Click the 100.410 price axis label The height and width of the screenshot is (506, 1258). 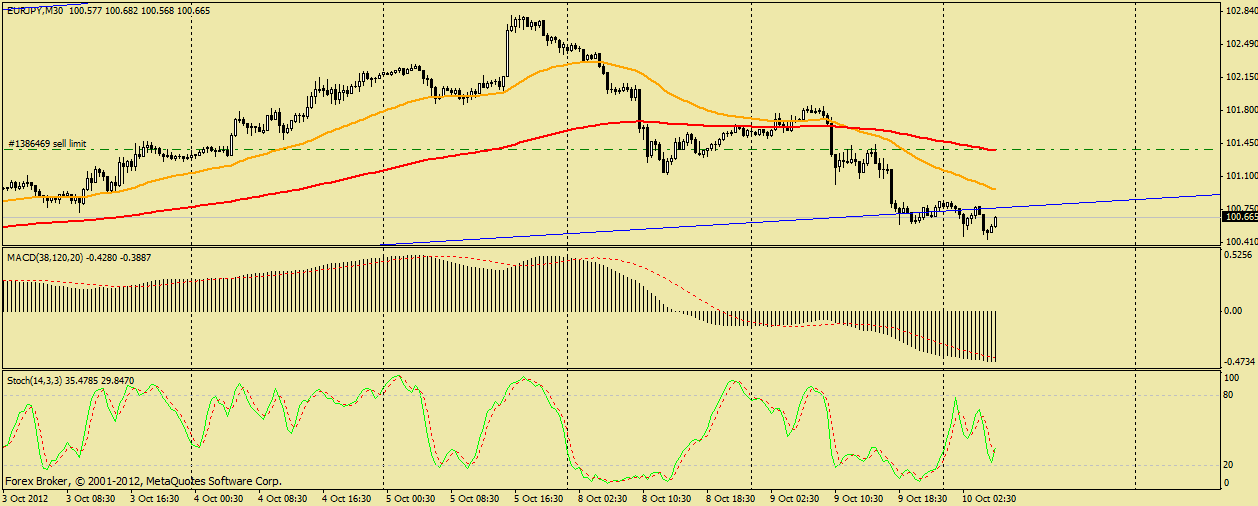1240,241
